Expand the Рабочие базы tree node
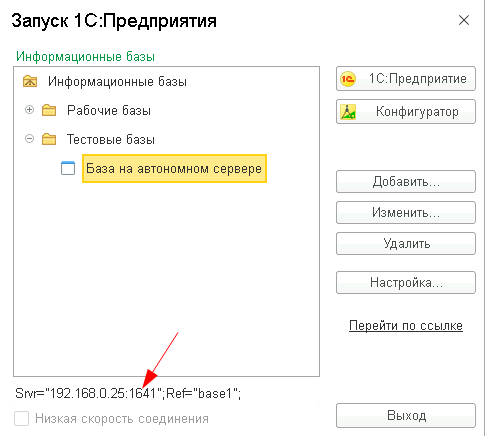 pos(30,110)
